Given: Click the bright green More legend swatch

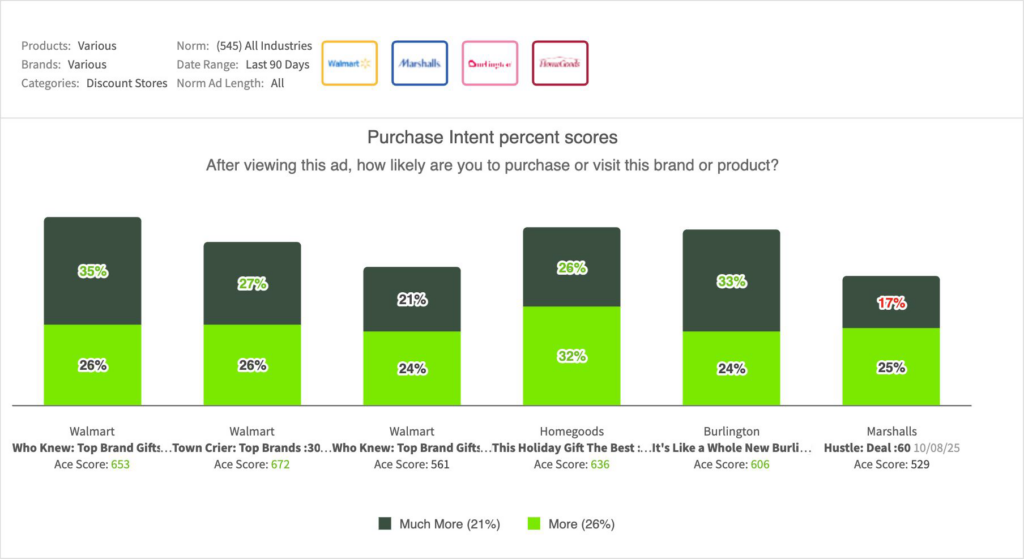Looking at the screenshot, I should point(533,524).
